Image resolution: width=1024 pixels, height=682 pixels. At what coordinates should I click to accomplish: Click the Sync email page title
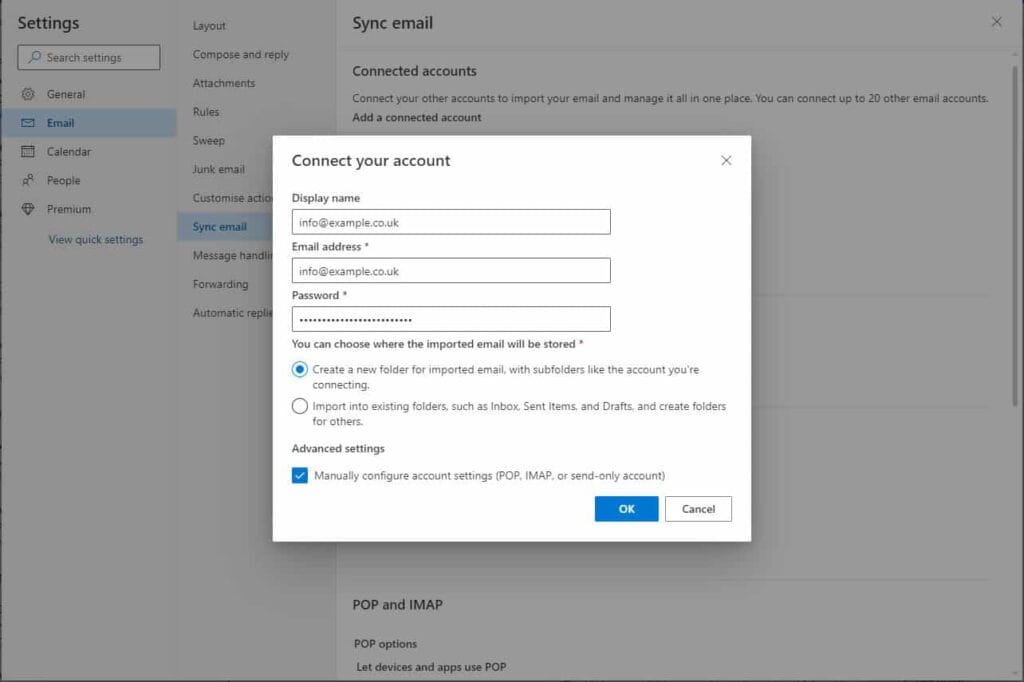392,23
